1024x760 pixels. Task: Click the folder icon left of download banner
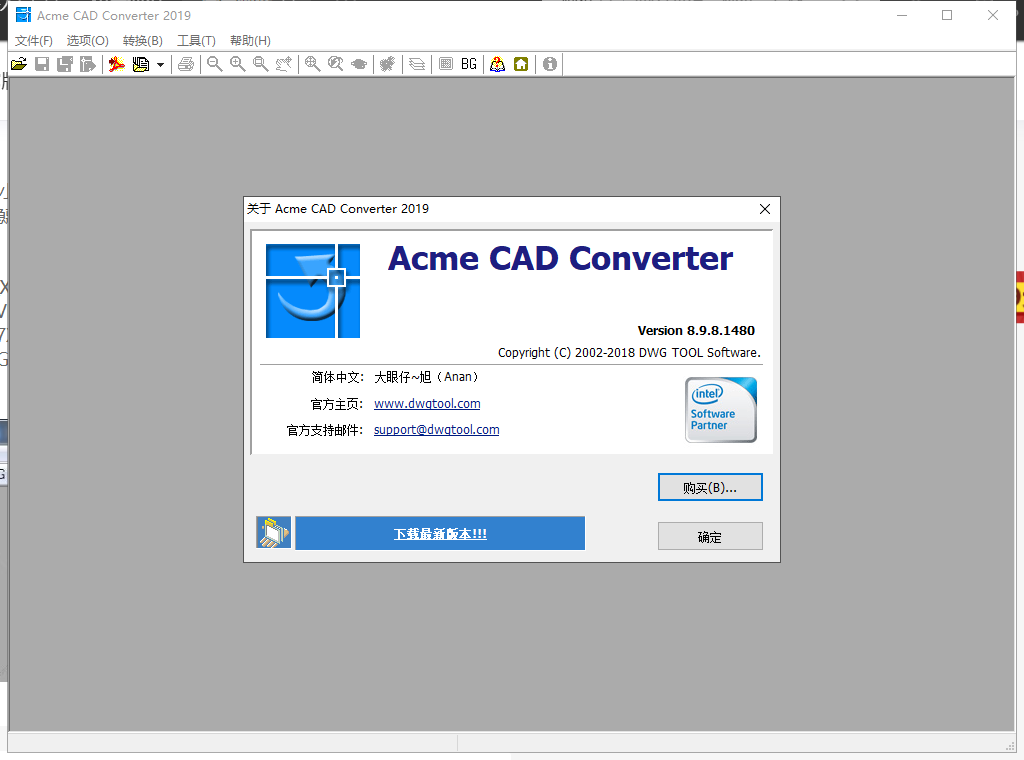(274, 533)
